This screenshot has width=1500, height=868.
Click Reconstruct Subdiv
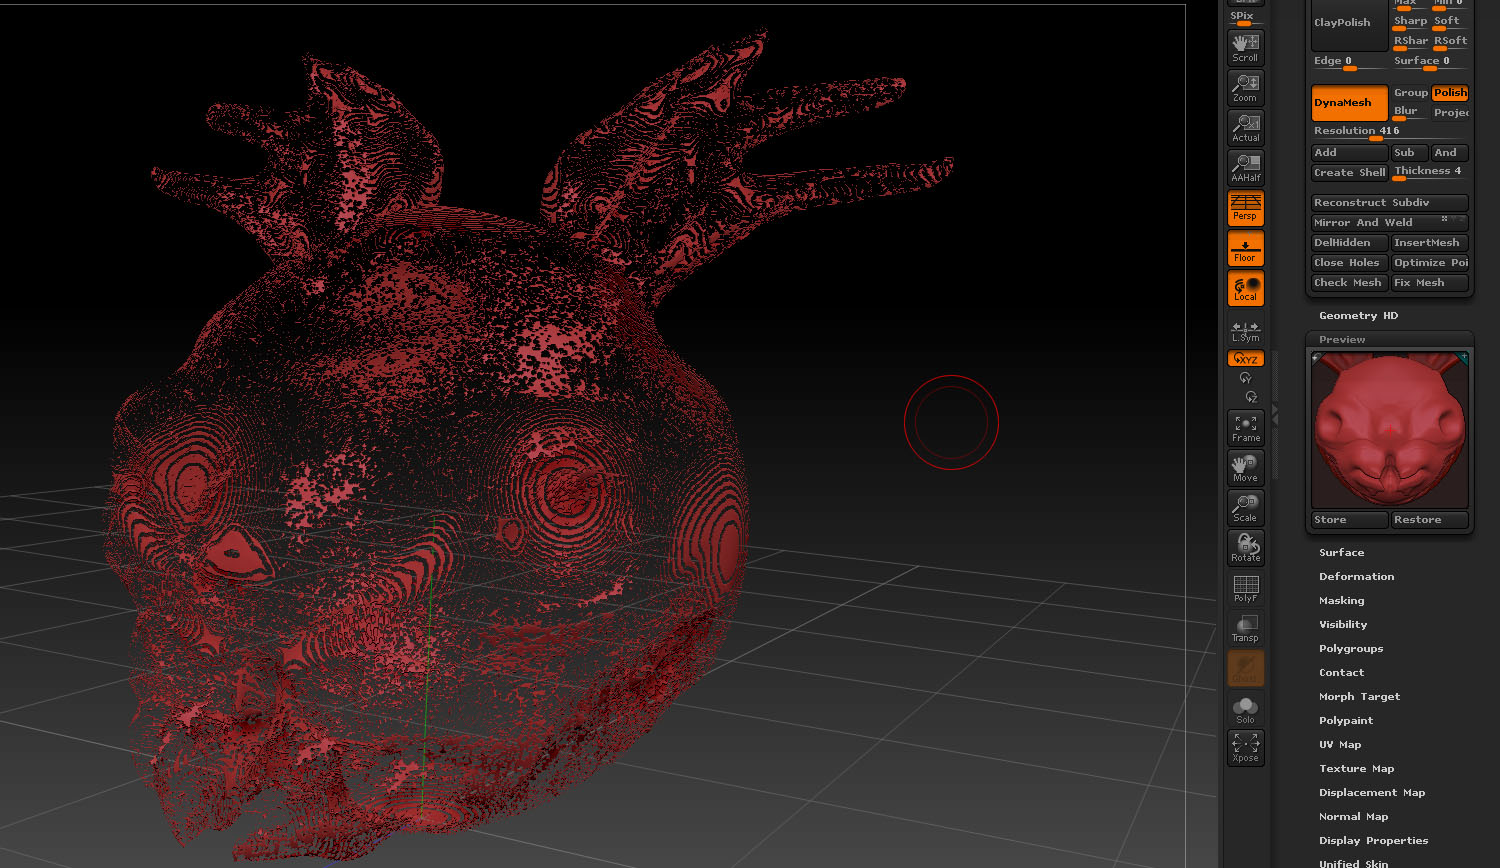(1390, 203)
